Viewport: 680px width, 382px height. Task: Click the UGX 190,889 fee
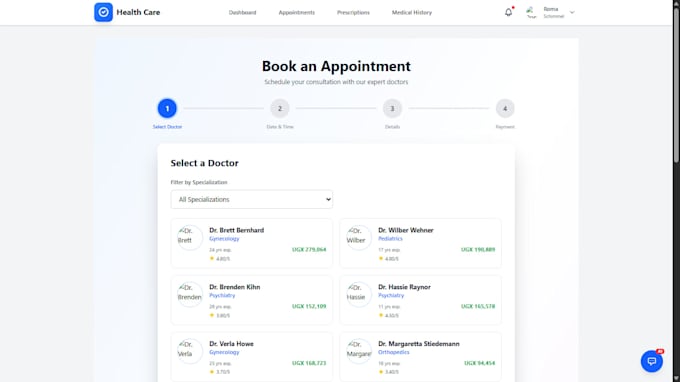coord(478,250)
